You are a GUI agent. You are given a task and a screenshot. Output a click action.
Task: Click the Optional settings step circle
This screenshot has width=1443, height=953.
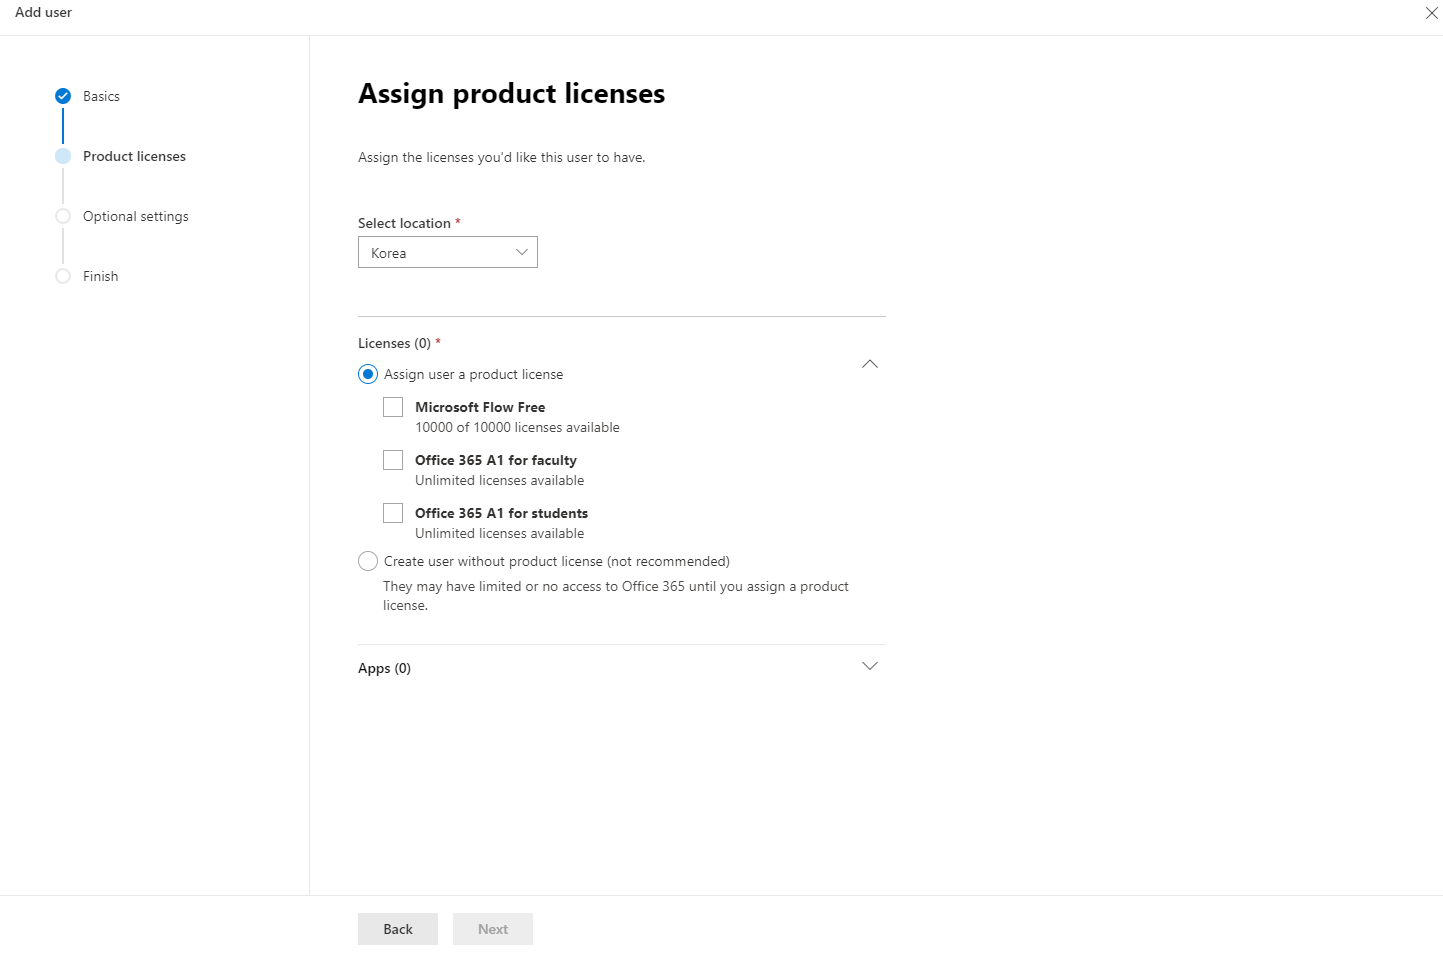[x=63, y=216]
